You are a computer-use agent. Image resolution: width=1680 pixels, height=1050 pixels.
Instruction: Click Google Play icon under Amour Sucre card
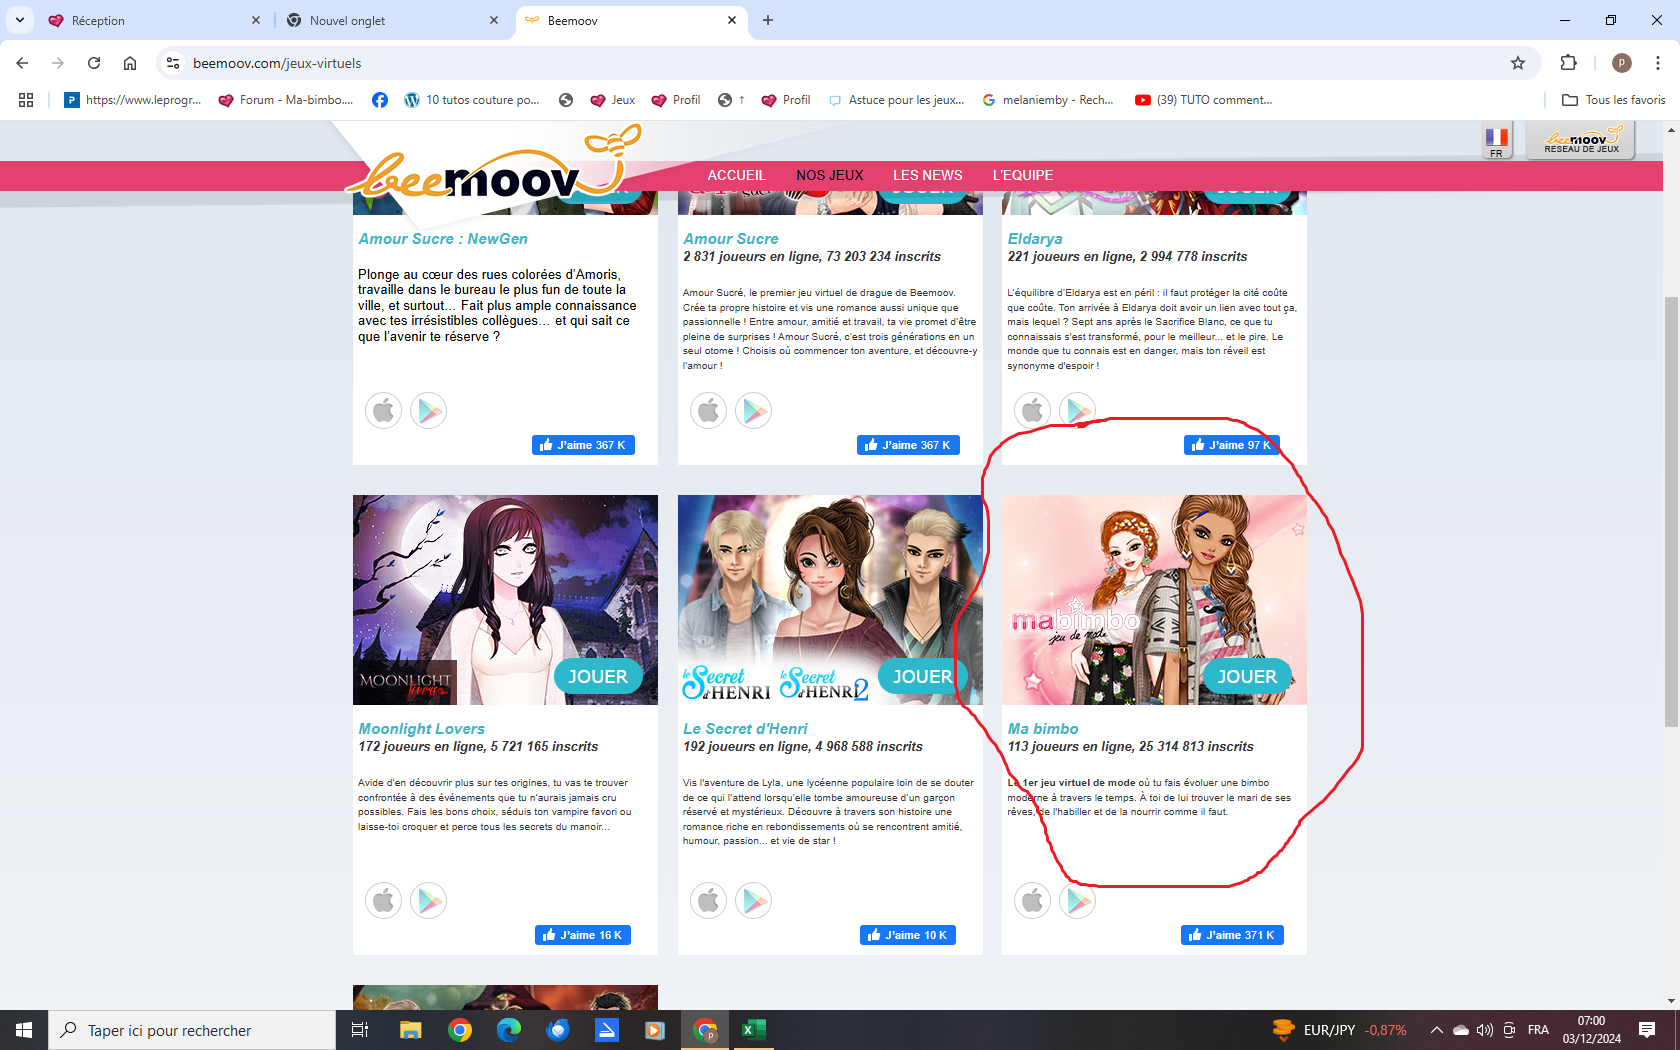pyautogui.click(x=753, y=410)
